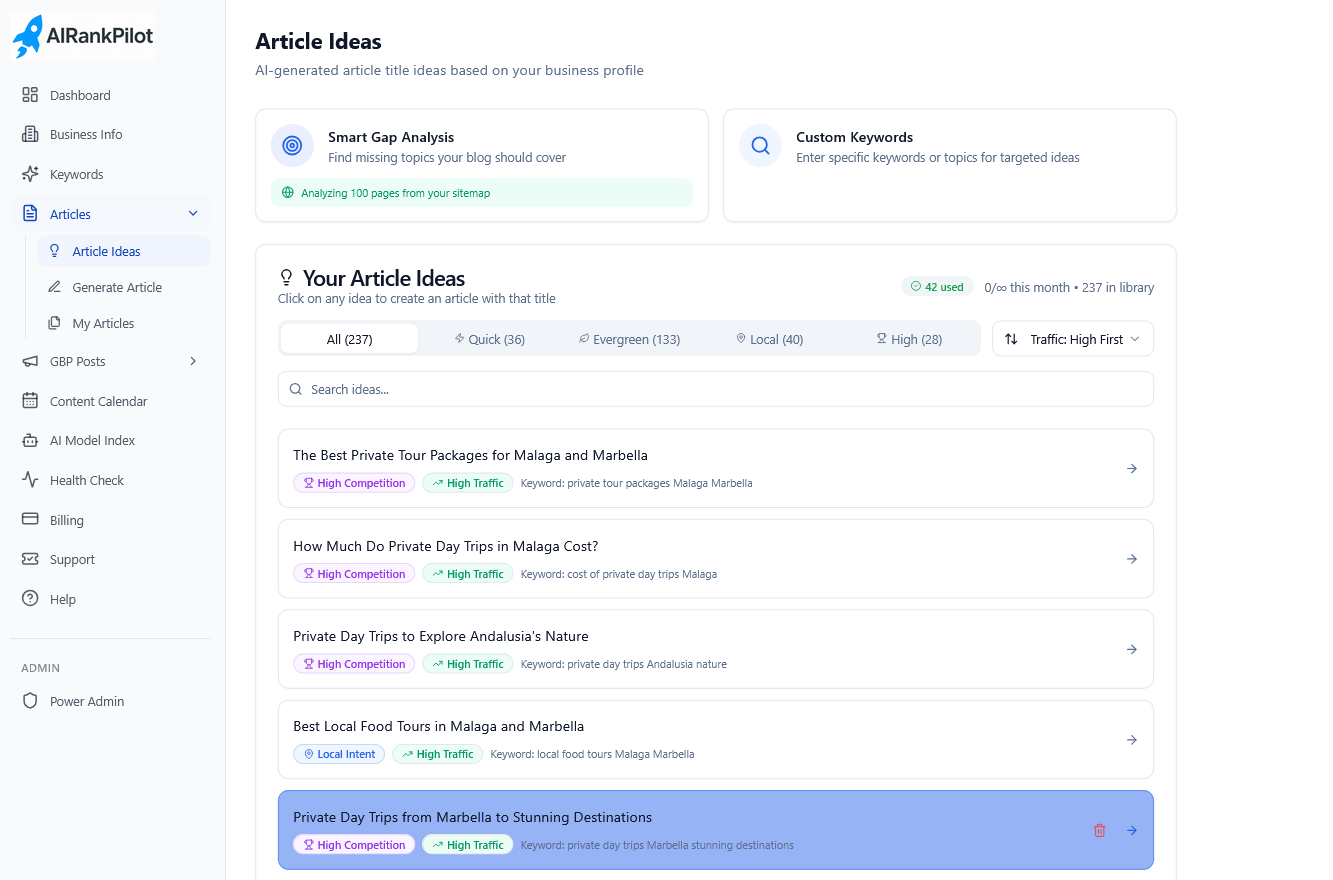Viewport: 1333px width, 880px height.
Task: Open the Content Calendar icon
Action: (x=29, y=401)
